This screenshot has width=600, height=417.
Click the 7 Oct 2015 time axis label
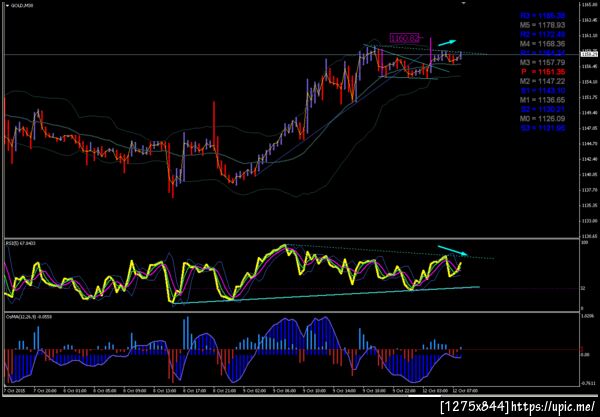click(x=13, y=391)
